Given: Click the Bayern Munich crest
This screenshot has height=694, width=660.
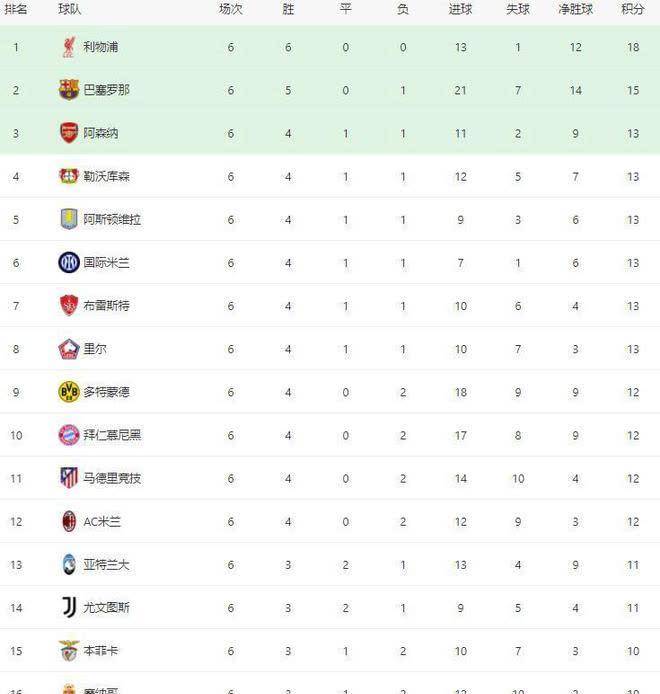Looking at the screenshot, I should [69, 435].
